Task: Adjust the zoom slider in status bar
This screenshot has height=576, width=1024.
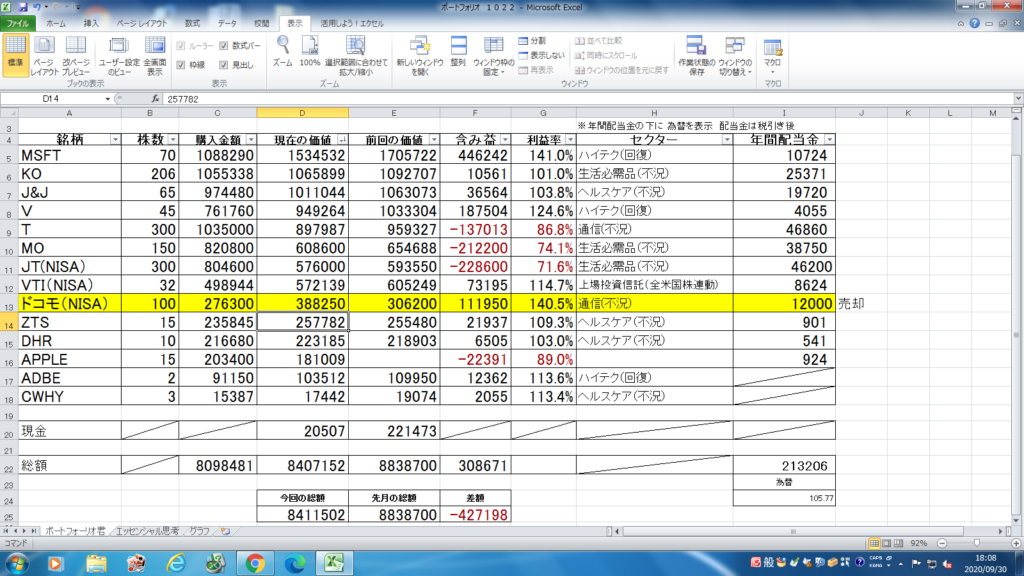Action: pos(977,543)
